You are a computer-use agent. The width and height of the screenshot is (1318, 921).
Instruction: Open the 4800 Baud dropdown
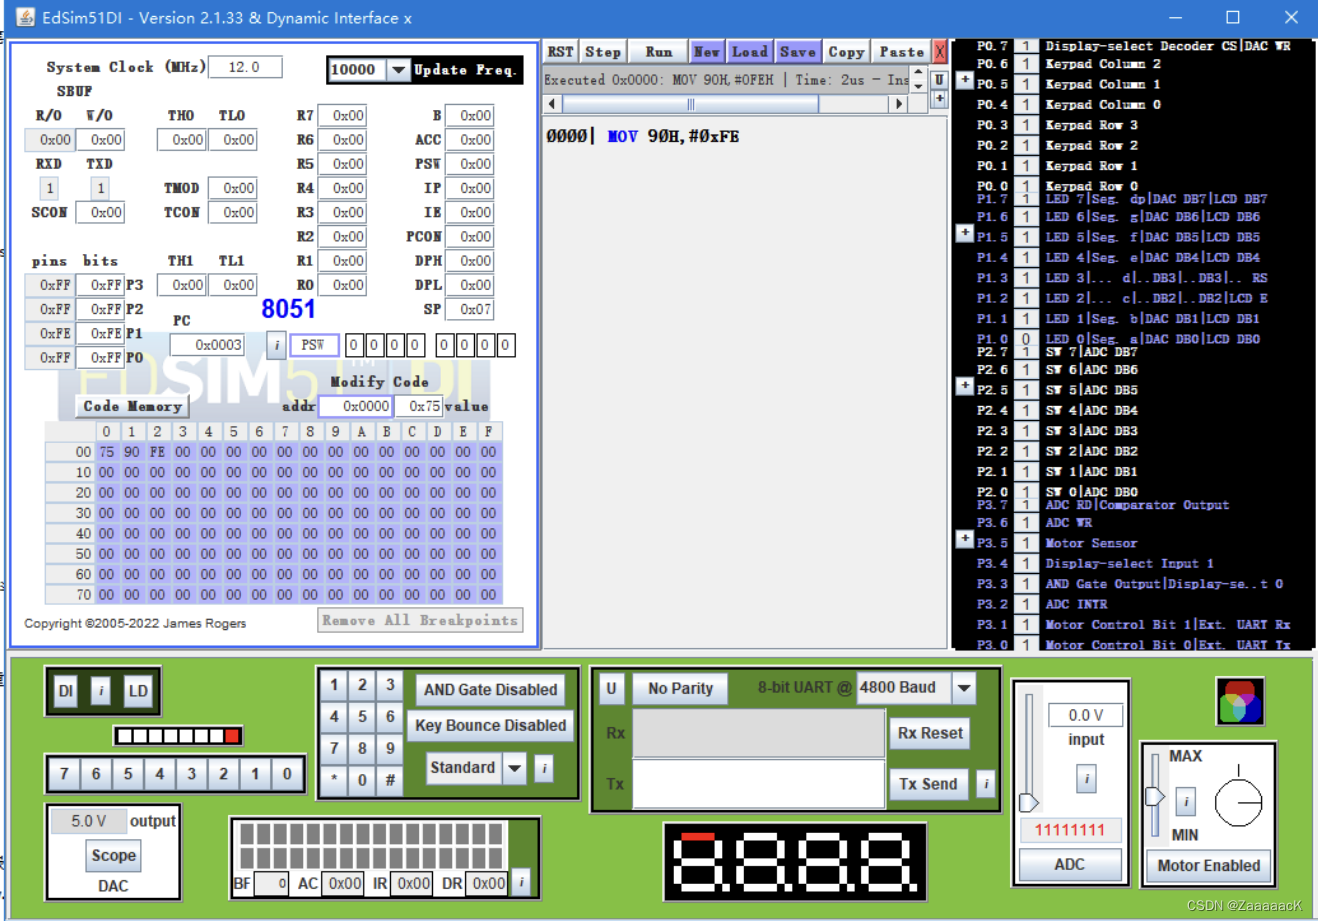(x=964, y=688)
